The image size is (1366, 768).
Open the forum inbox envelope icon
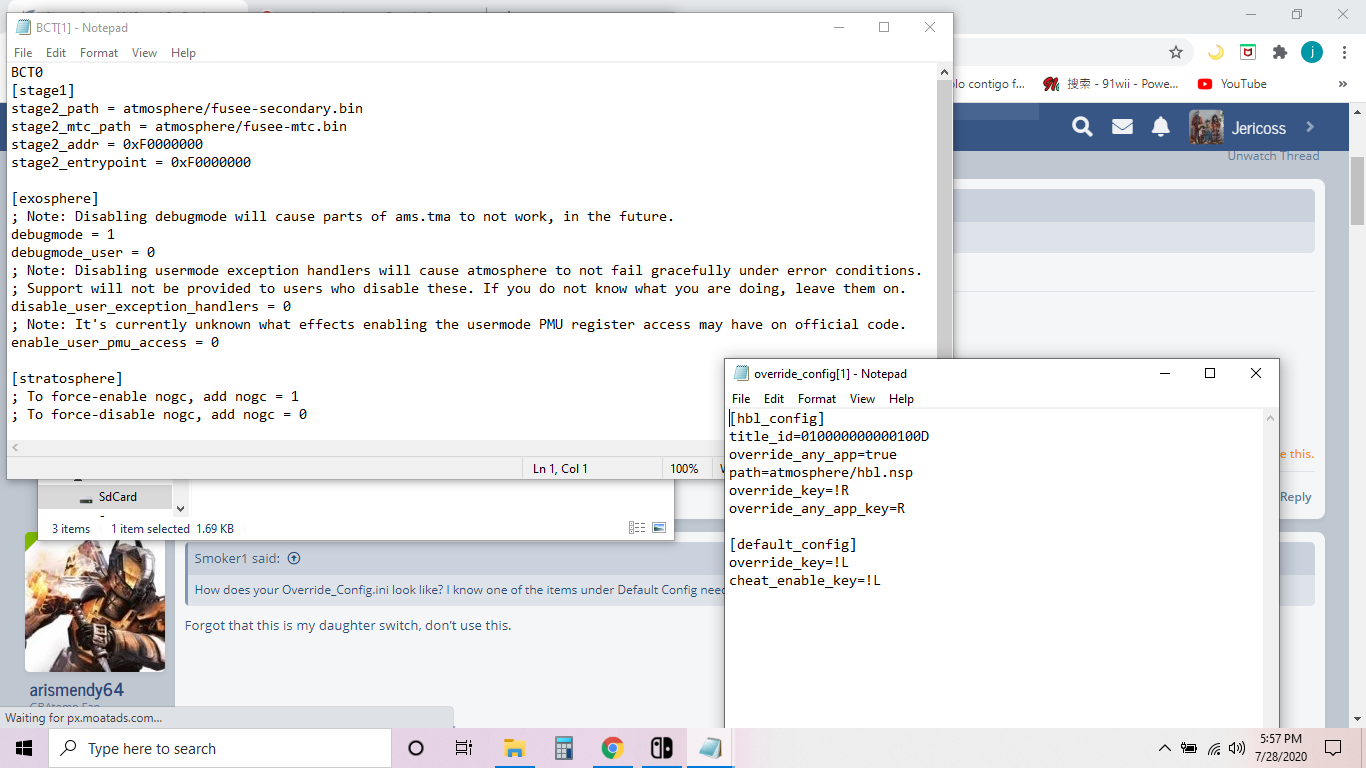1122,127
